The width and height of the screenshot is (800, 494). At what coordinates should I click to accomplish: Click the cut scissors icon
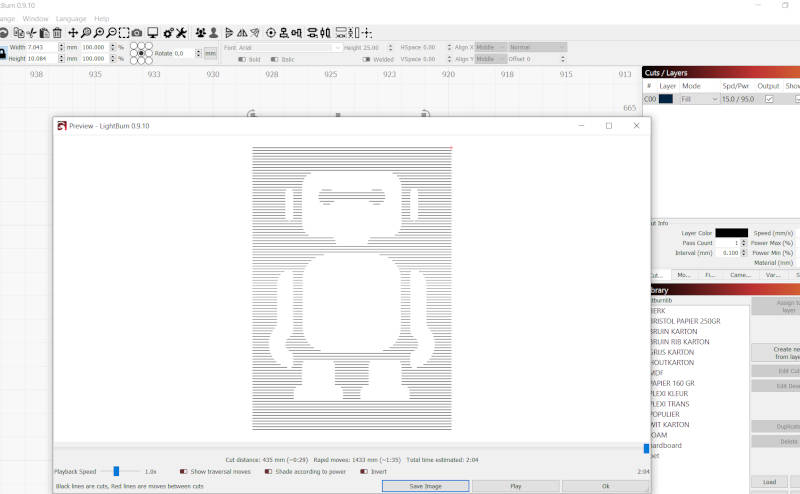[32, 33]
